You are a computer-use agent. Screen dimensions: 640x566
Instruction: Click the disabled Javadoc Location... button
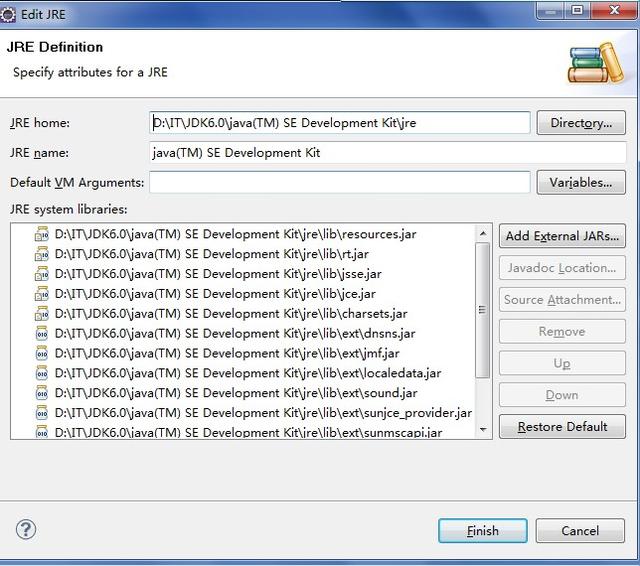562,268
